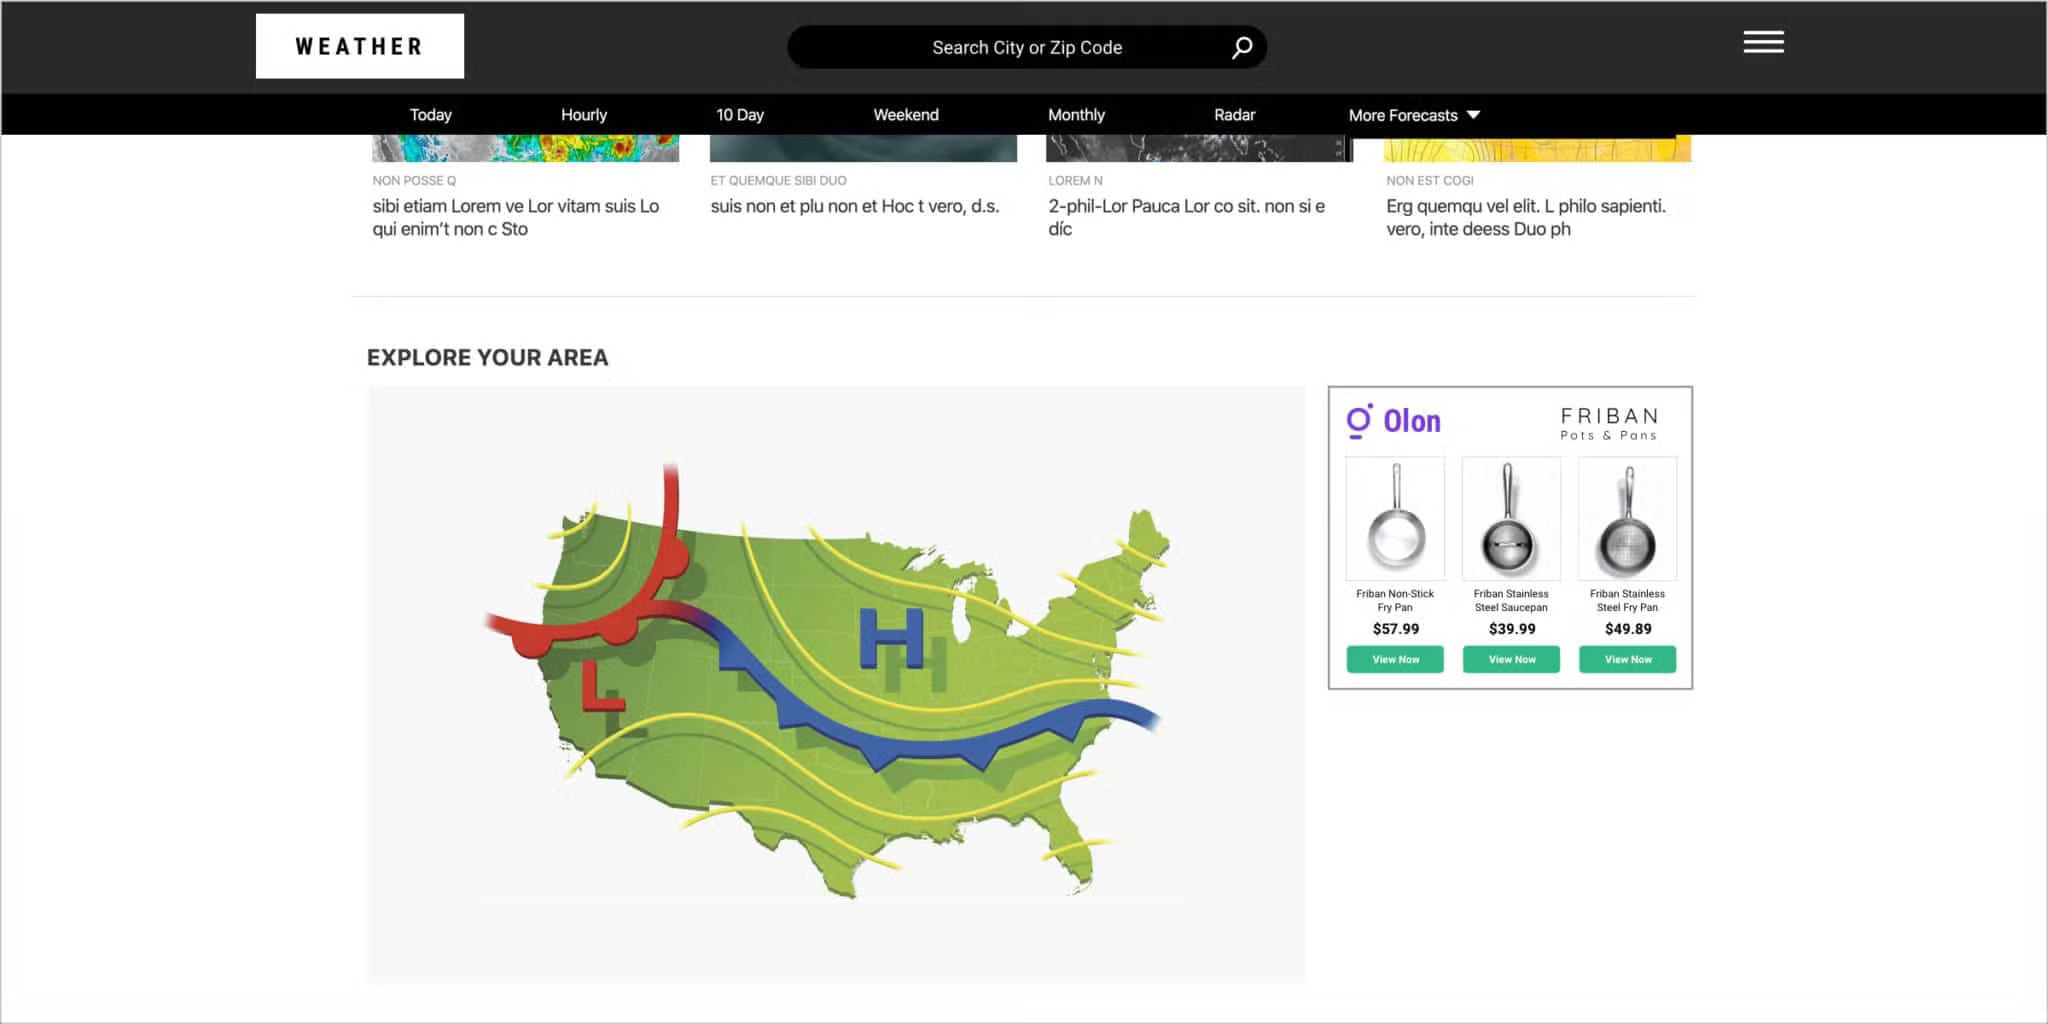Open the Monthly forecast tab
The width and height of the screenshot is (2048, 1024).
coord(1076,115)
